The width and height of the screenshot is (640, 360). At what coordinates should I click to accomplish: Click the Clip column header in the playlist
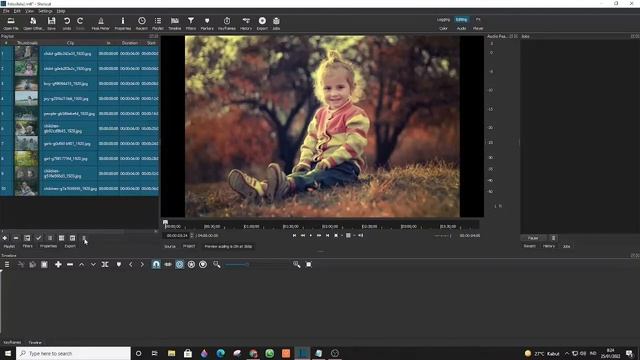70,43
